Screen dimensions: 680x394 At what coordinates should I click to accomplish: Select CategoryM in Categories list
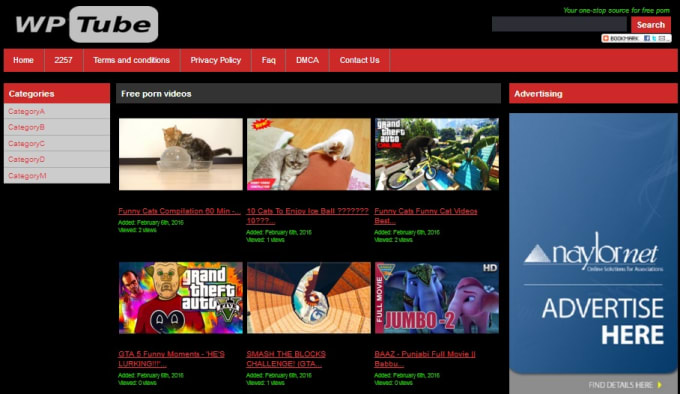[x=57, y=176]
